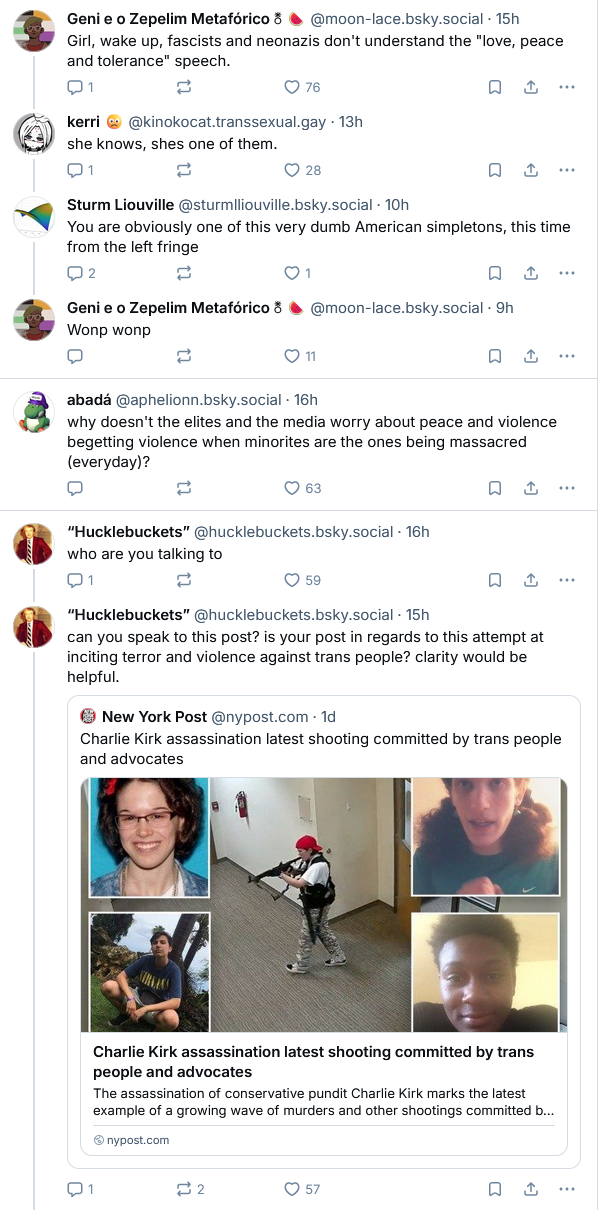This screenshot has width=603, height=1210.
Task: Click abadá's Yoshi avatar
Action: coord(33,412)
